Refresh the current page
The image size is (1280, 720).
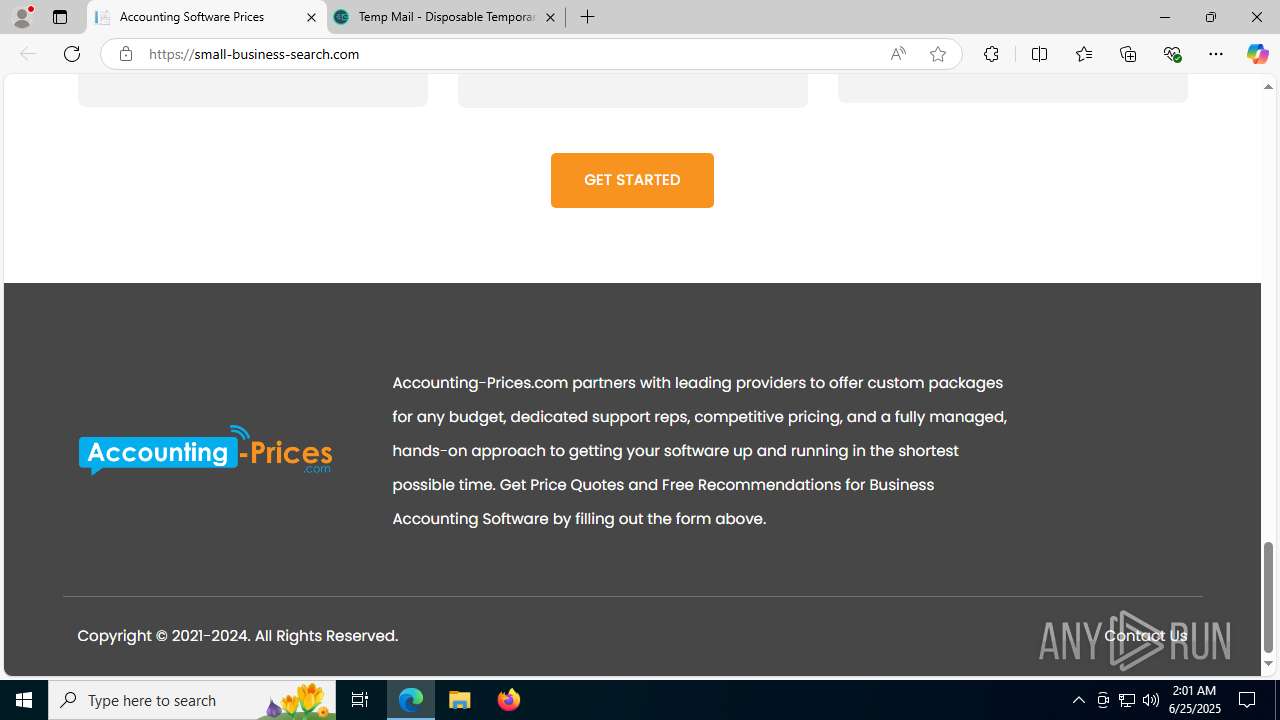(72, 54)
